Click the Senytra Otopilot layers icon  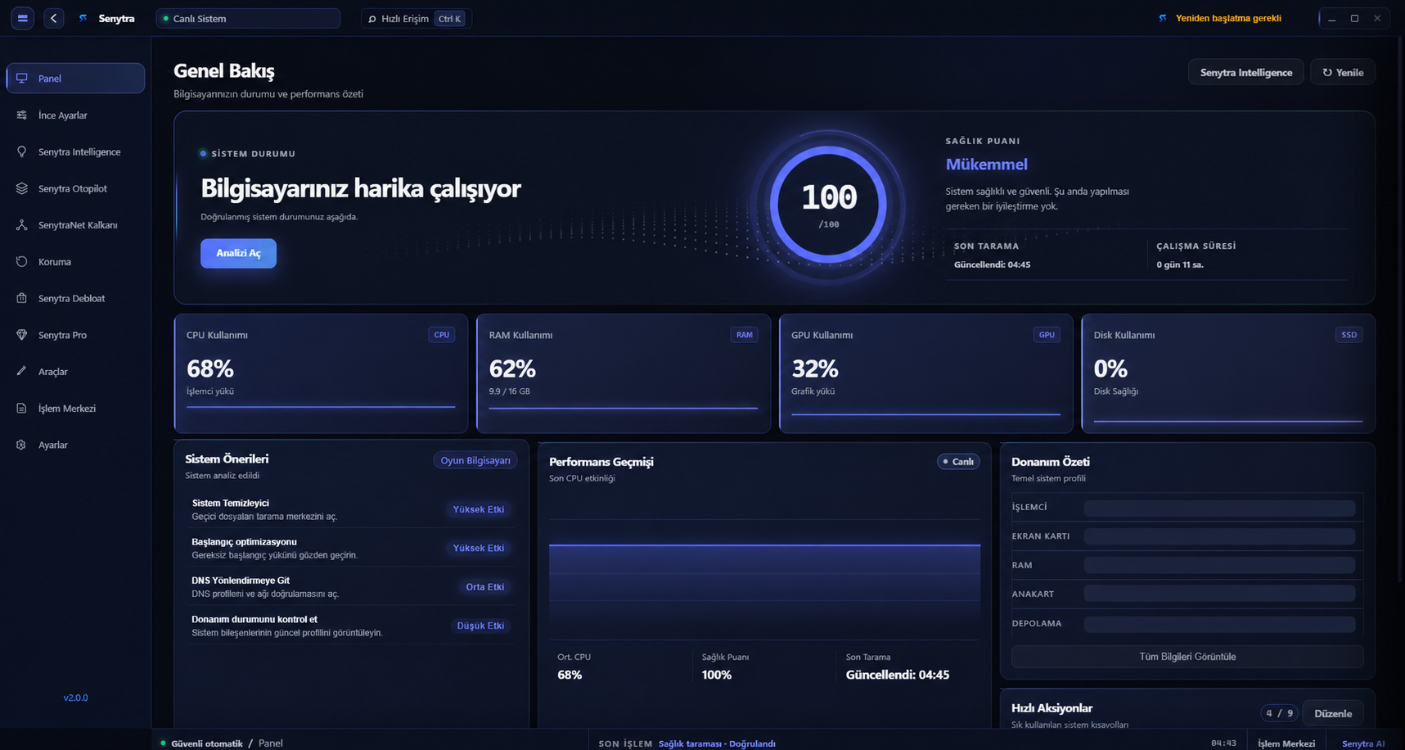pos(22,188)
